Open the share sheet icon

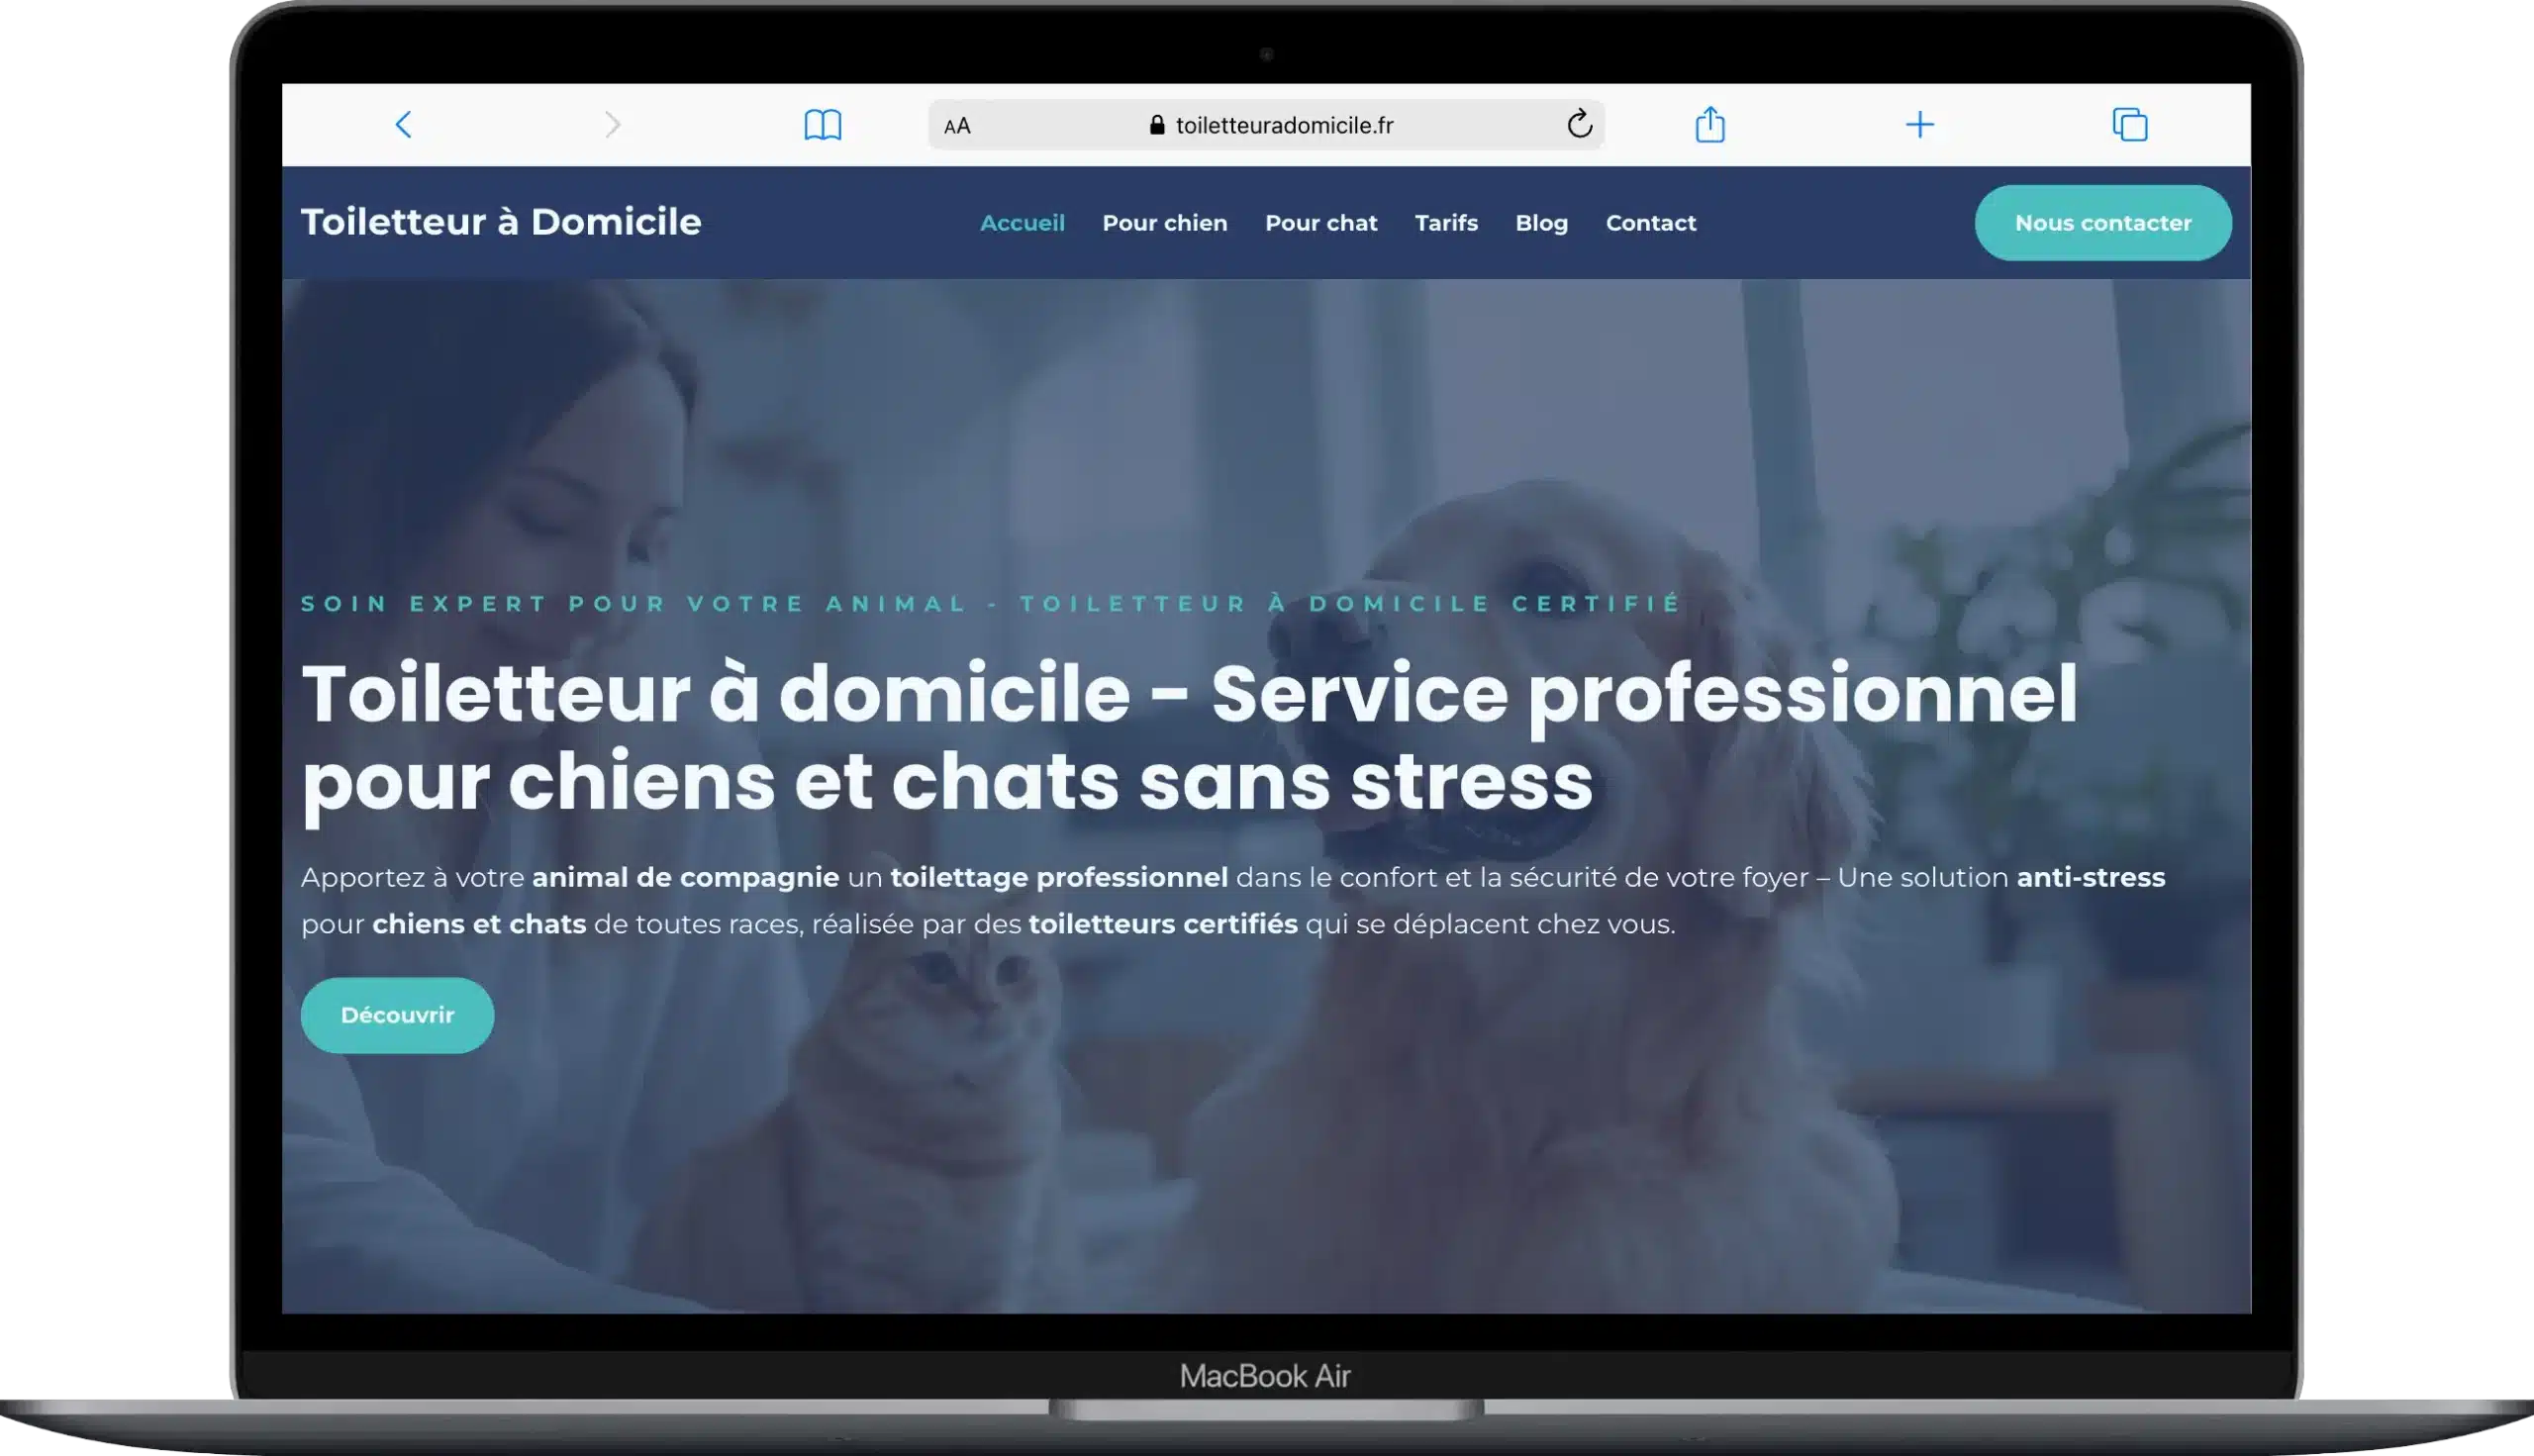click(x=1710, y=125)
